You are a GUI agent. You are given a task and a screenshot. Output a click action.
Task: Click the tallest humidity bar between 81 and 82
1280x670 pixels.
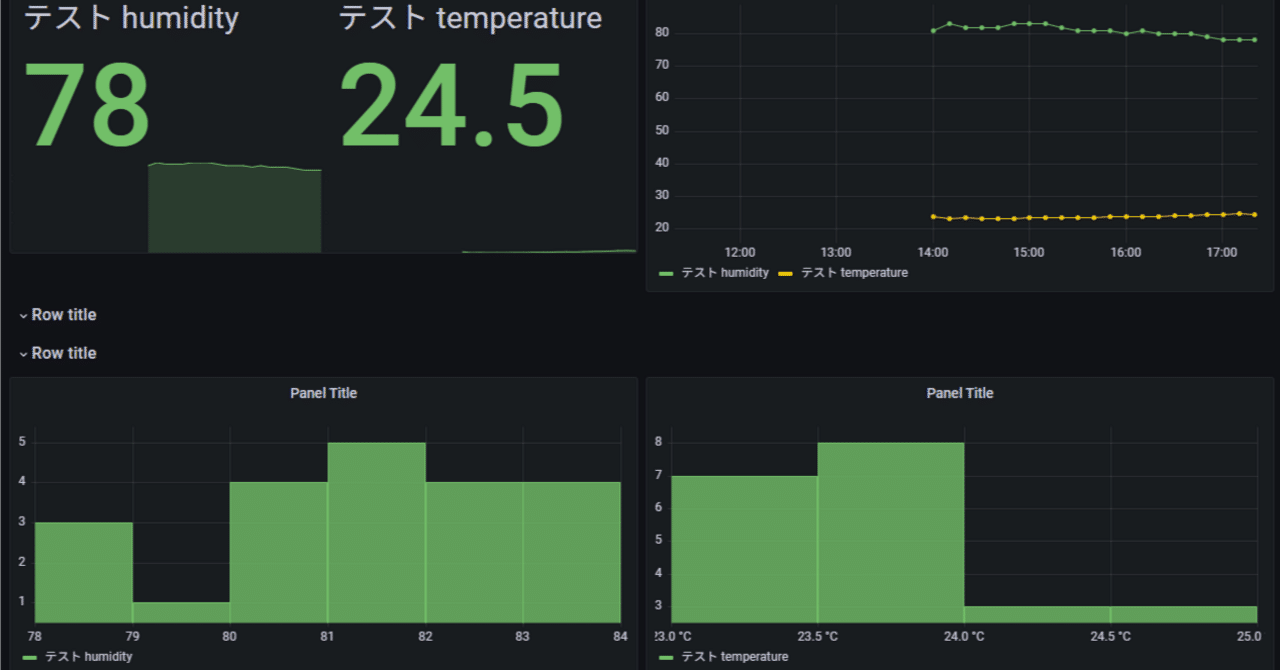[377, 532]
